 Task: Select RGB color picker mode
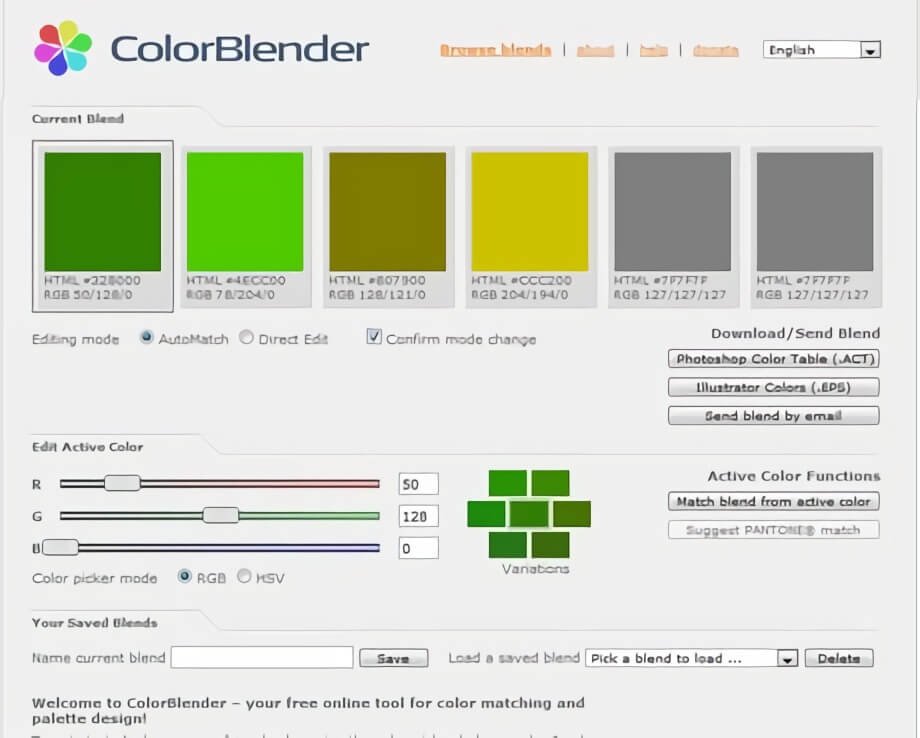[185, 577]
